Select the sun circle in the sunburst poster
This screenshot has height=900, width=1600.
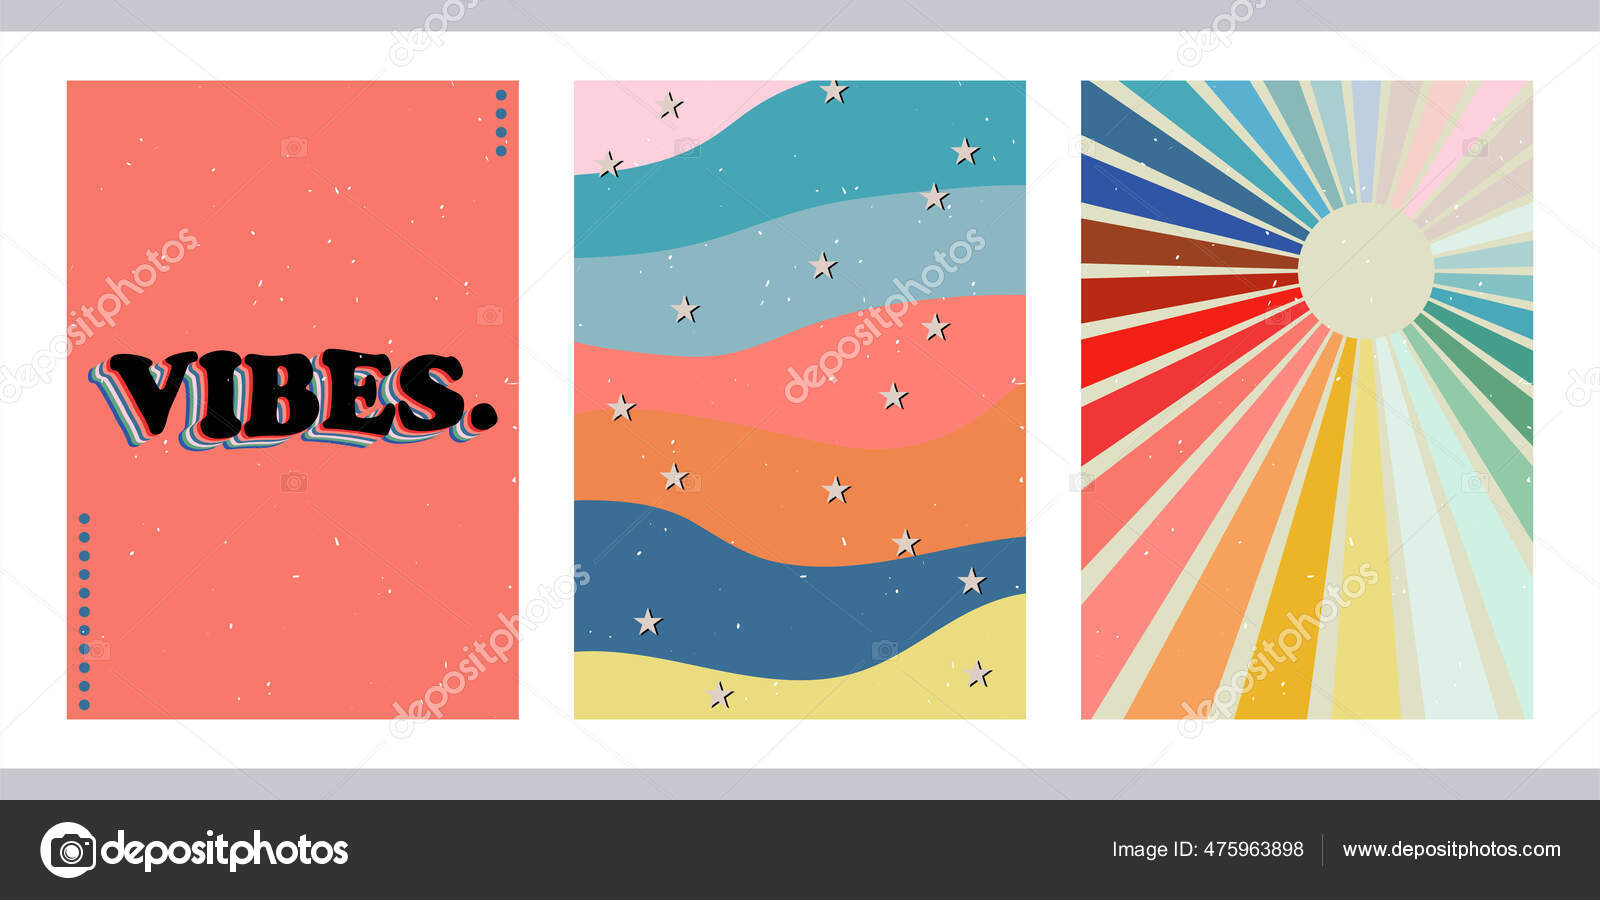pos(1365,270)
